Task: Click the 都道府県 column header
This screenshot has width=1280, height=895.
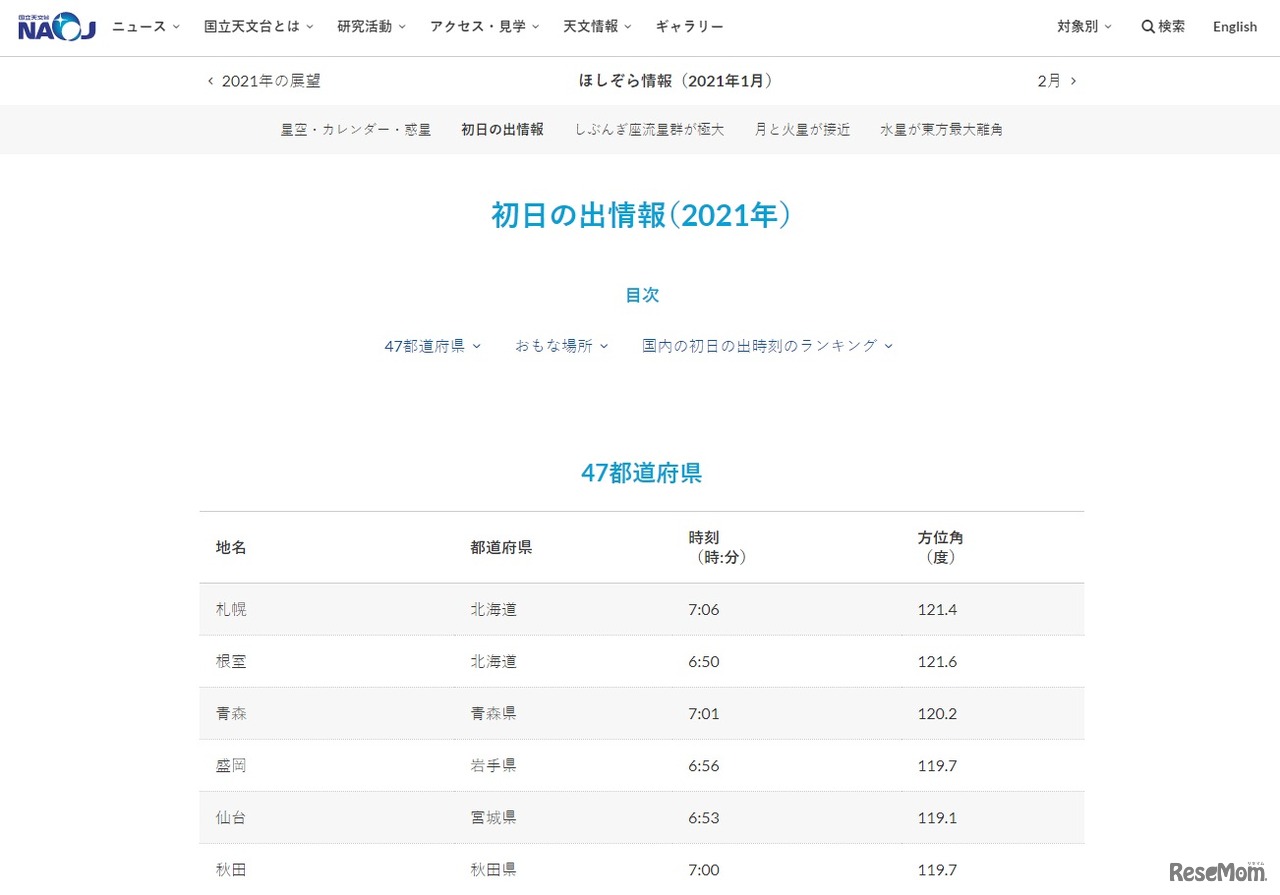Action: pos(501,548)
